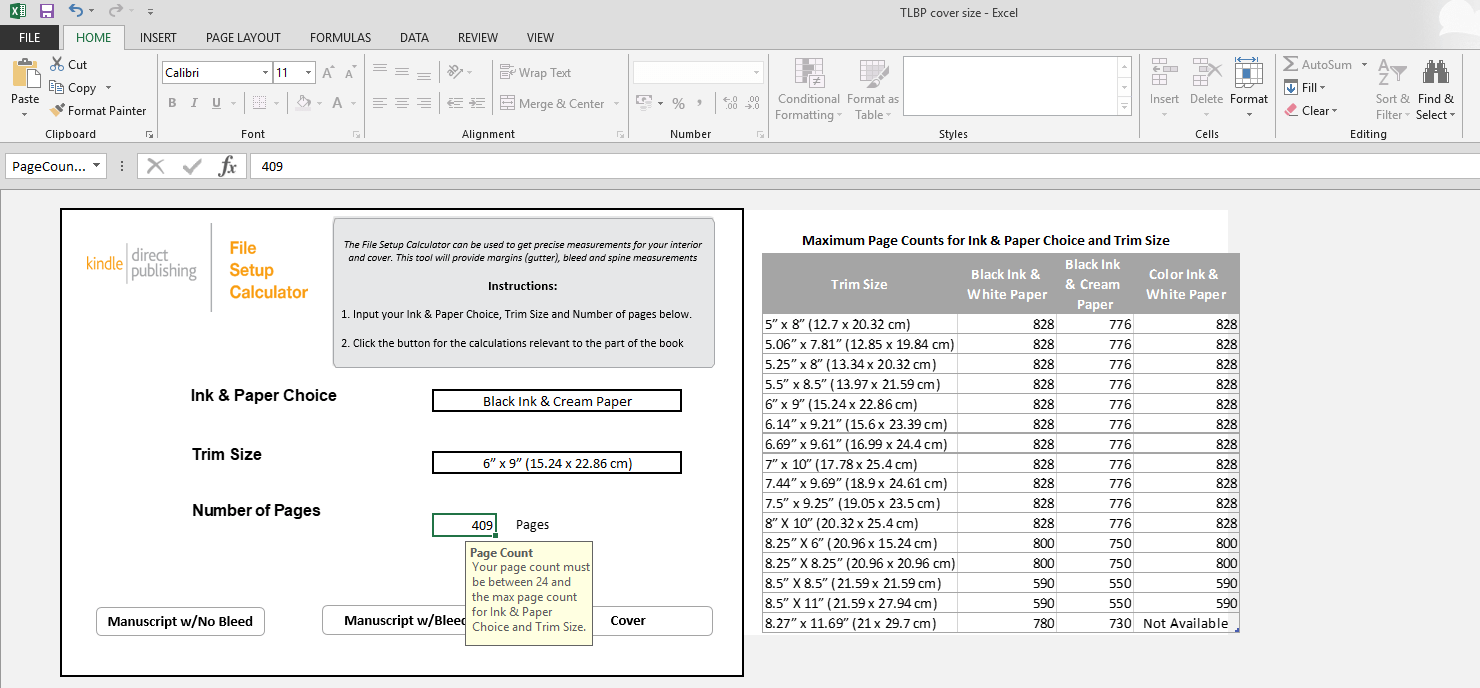Screen dimensions: 1480x688
Task: Align text to the right
Action: point(422,103)
